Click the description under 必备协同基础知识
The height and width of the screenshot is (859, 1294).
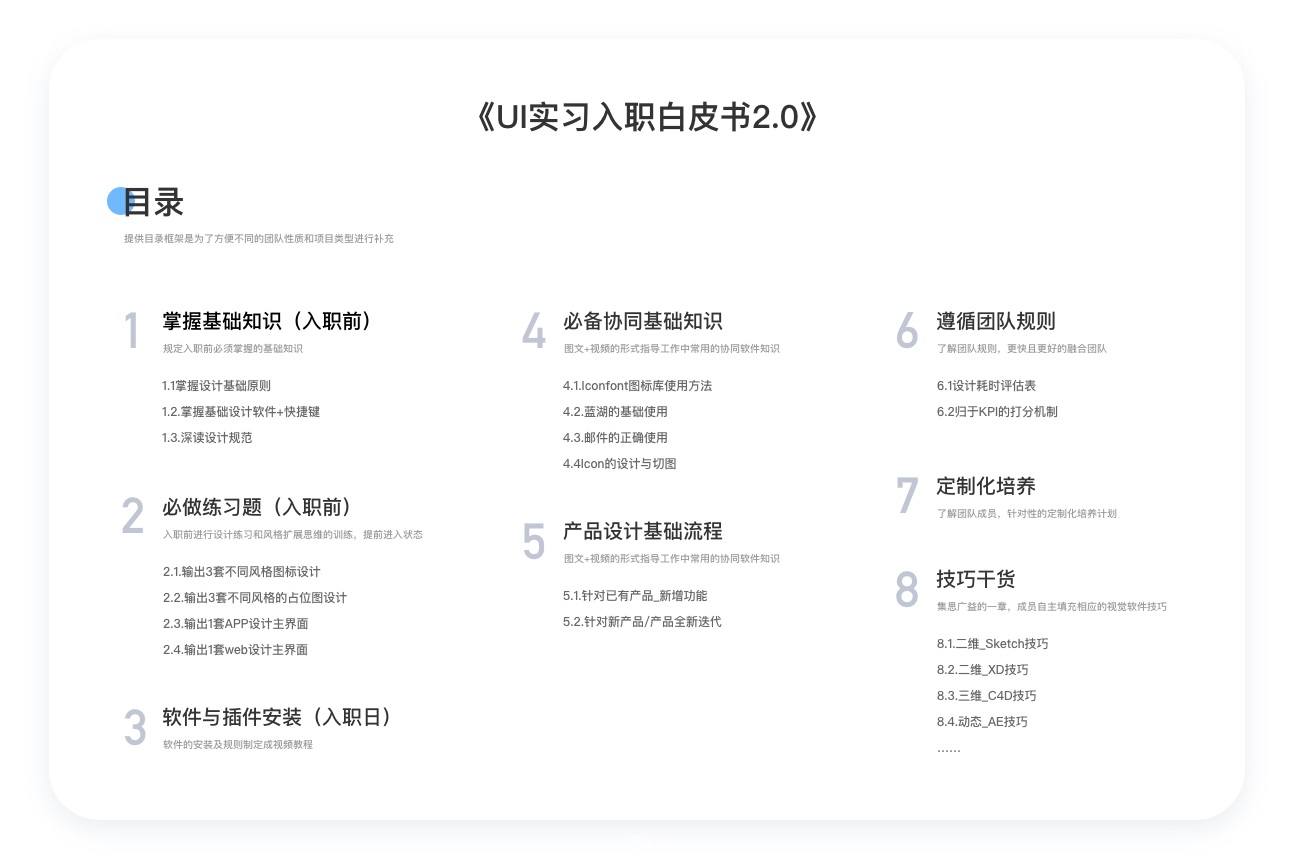672,349
